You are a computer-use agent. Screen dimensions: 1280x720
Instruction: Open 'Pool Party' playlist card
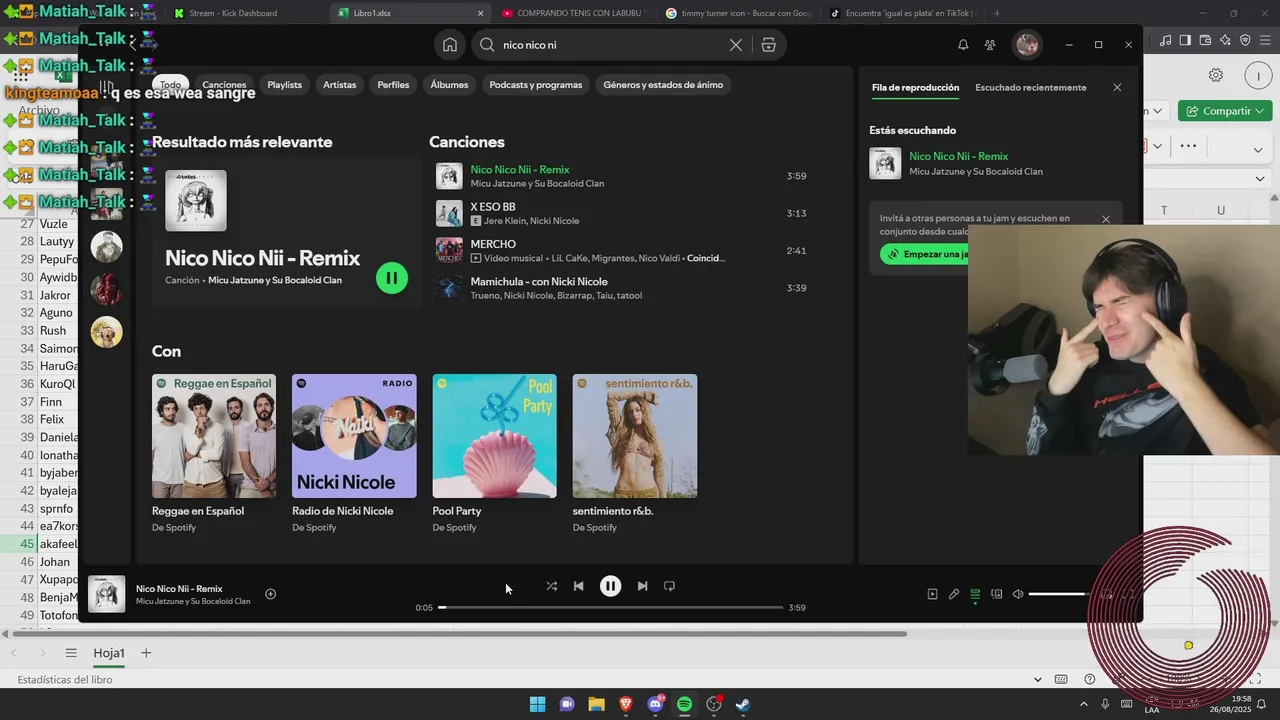(494, 454)
